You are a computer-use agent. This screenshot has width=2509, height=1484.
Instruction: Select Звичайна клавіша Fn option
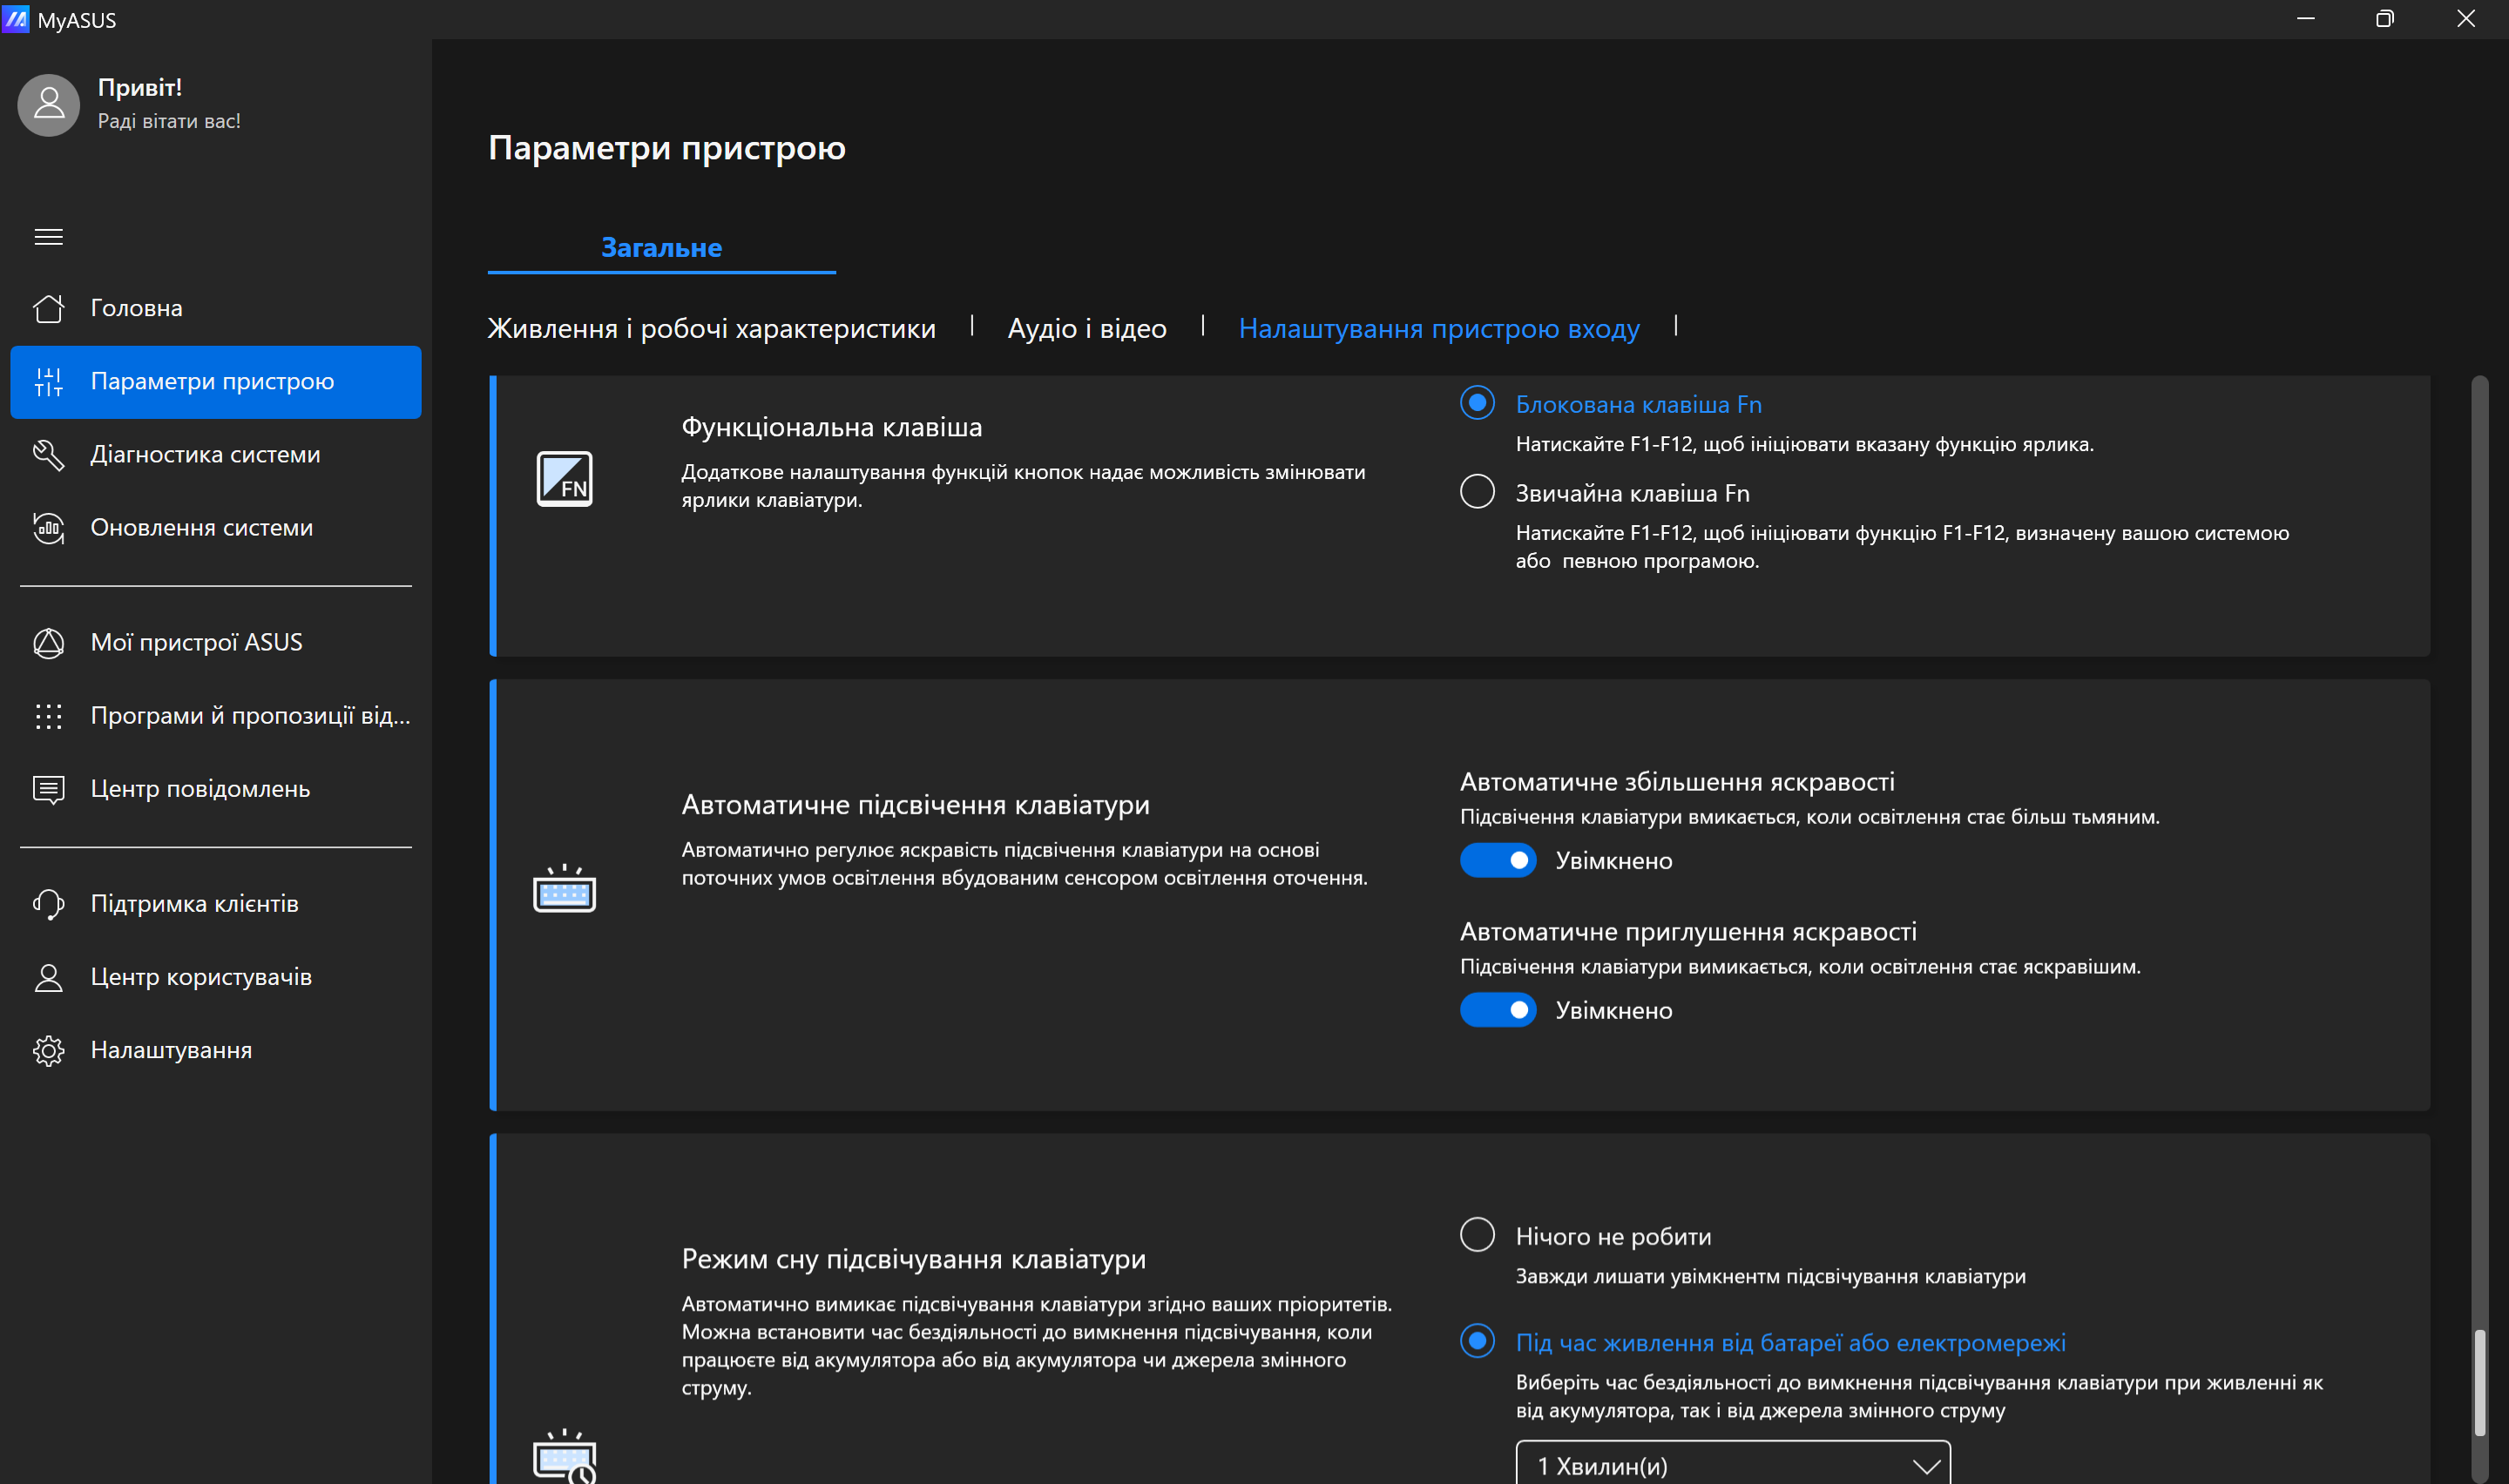[x=1477, y=491]
